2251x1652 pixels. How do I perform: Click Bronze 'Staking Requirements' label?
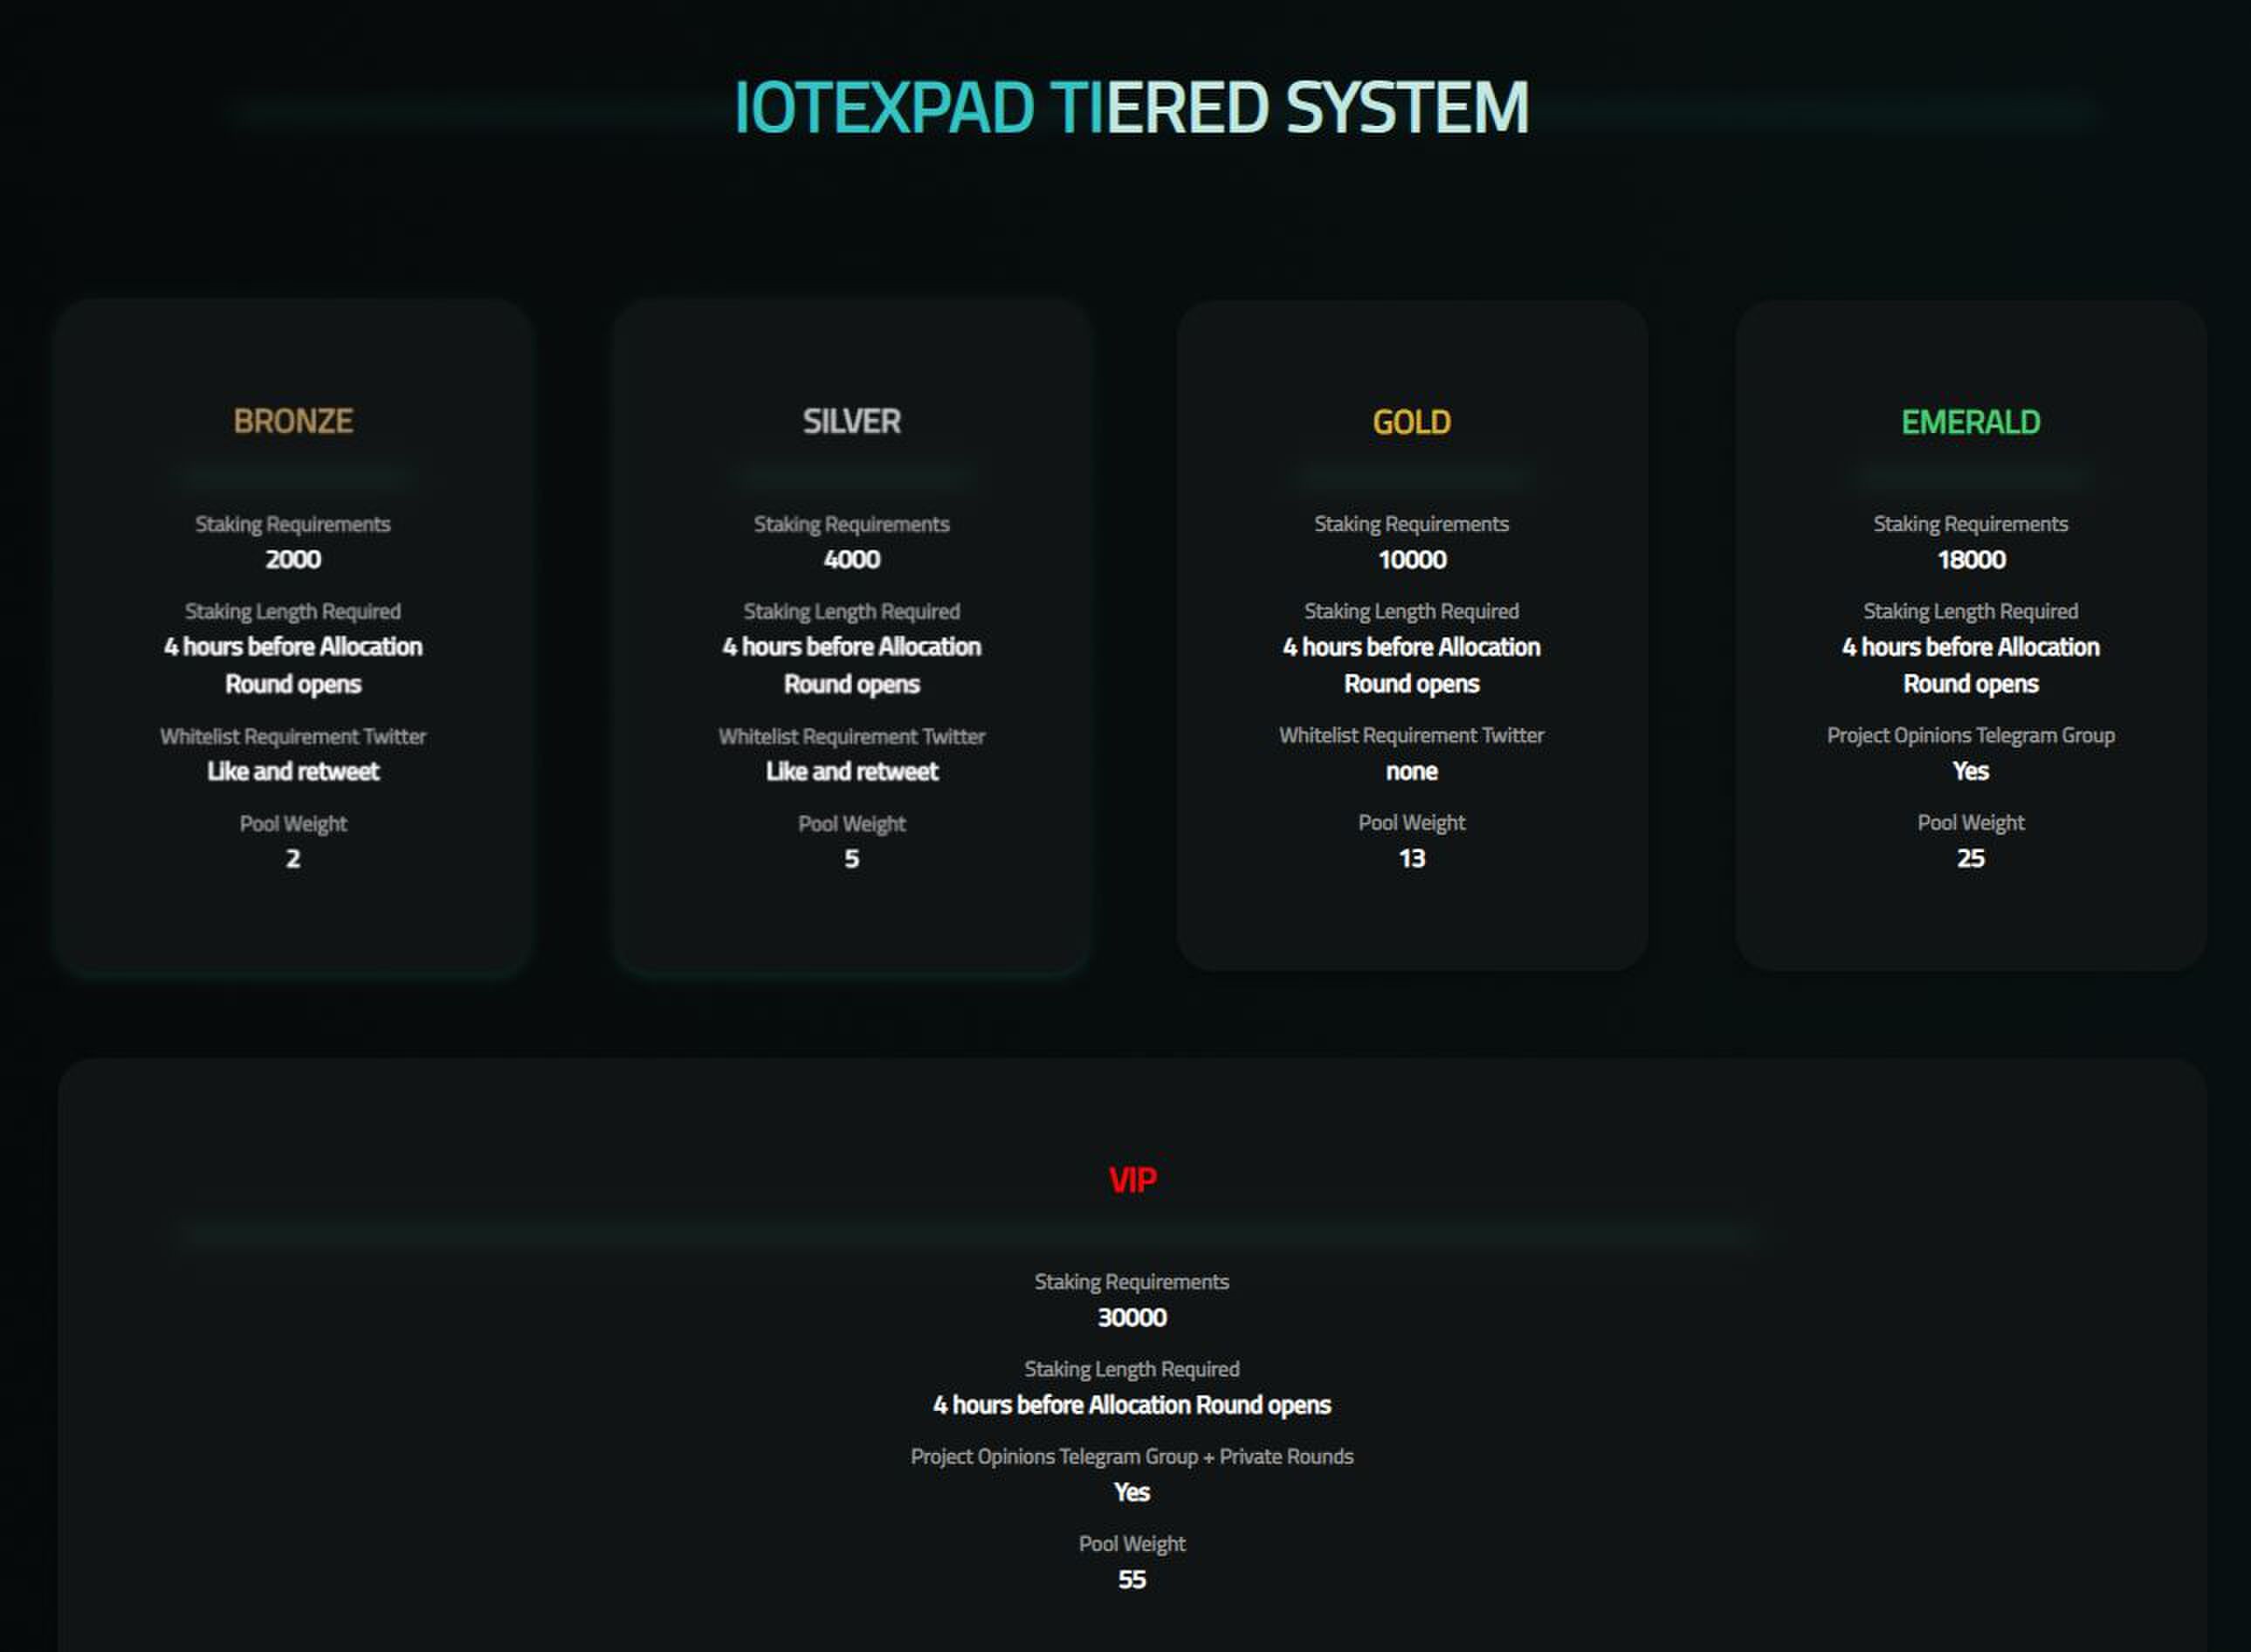coord(293,524)
